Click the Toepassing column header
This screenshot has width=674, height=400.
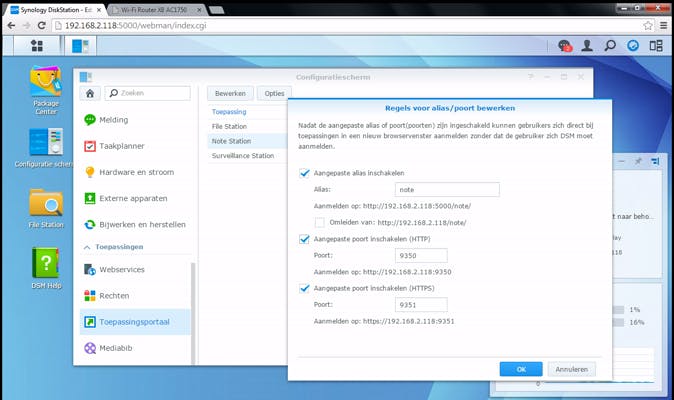coord(229,112)
